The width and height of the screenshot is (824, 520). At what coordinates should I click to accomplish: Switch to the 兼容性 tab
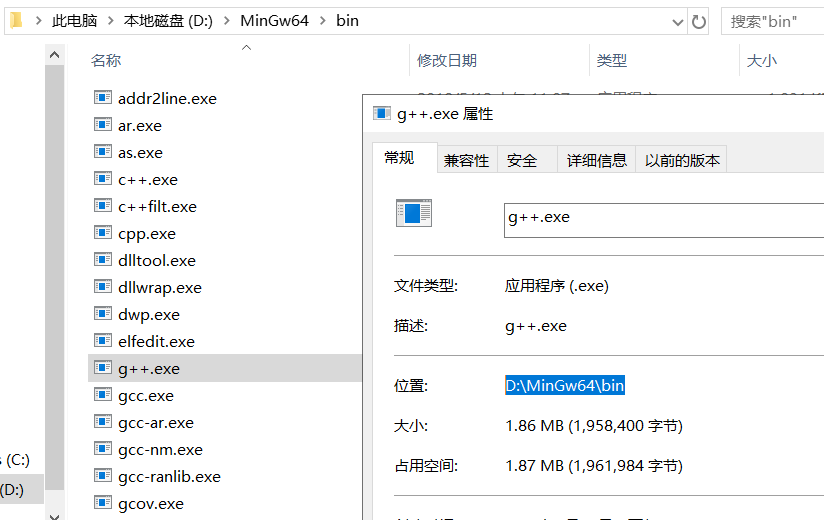(467, 160)
